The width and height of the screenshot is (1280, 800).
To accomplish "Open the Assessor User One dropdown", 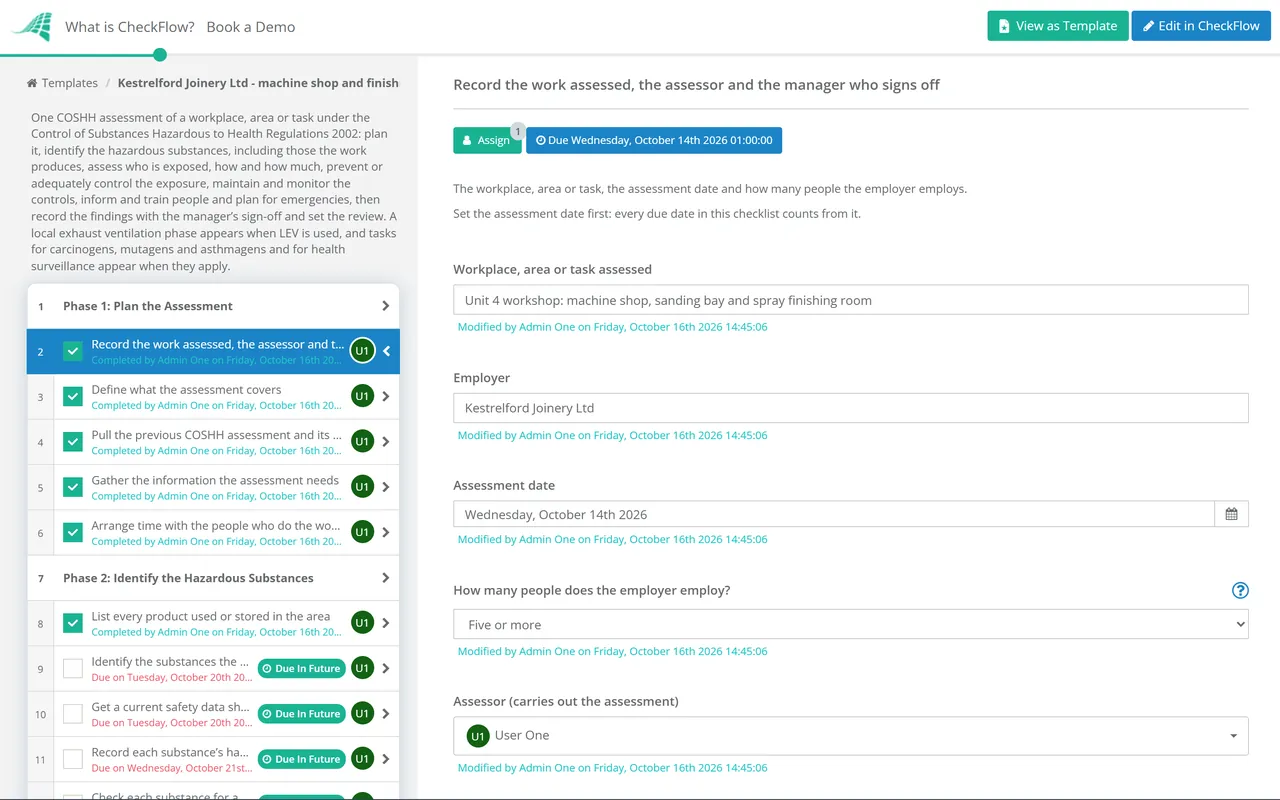I will coord(851,735).
